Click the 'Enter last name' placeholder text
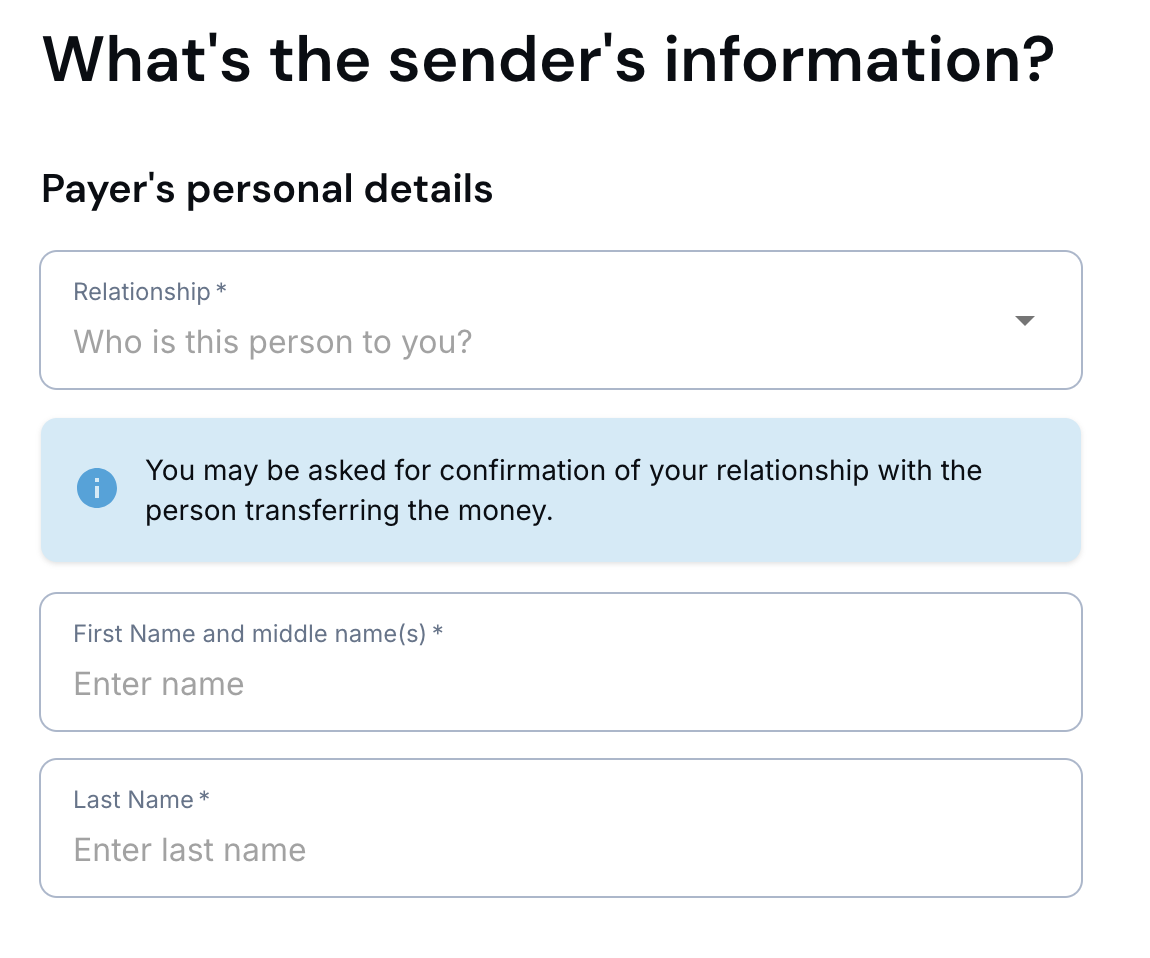 (190, 851)
